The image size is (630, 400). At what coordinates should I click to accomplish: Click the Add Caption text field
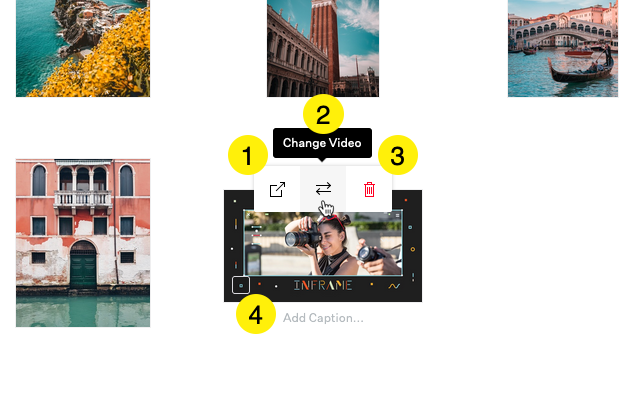[323, 318]
